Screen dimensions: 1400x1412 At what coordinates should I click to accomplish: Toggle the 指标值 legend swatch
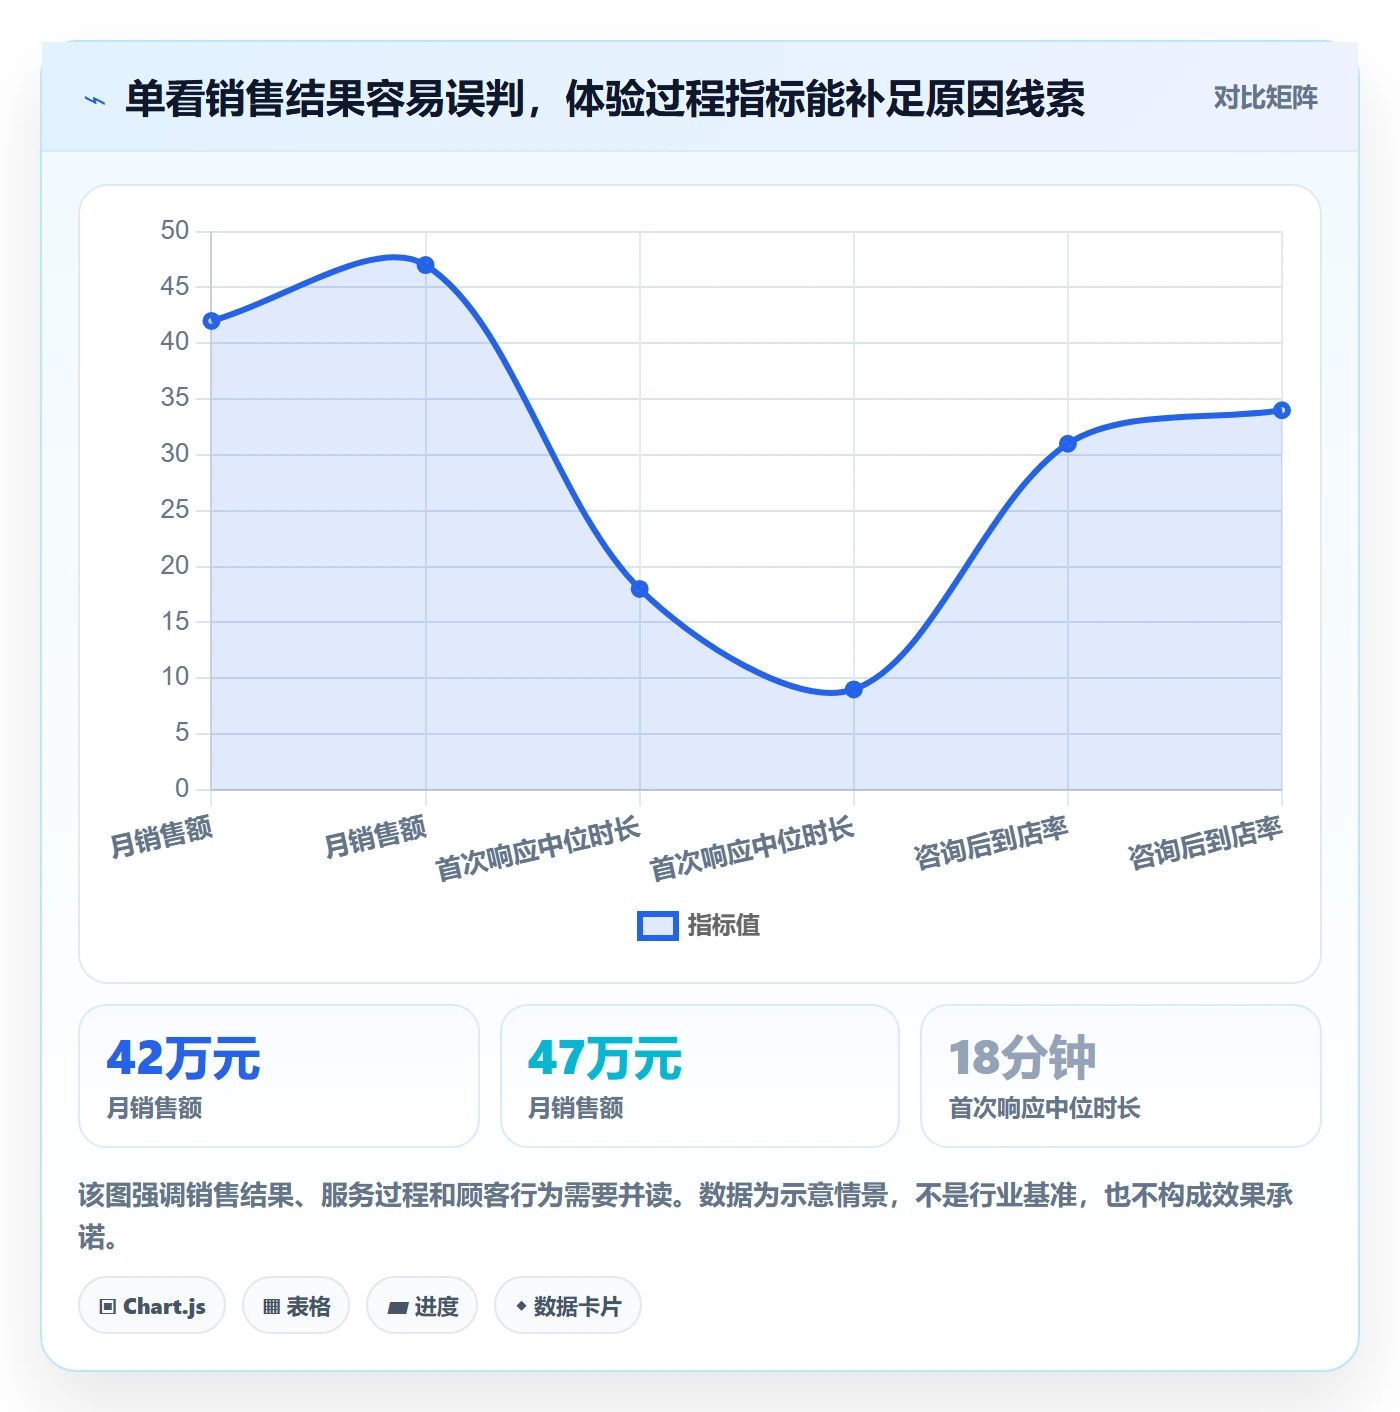657,926
